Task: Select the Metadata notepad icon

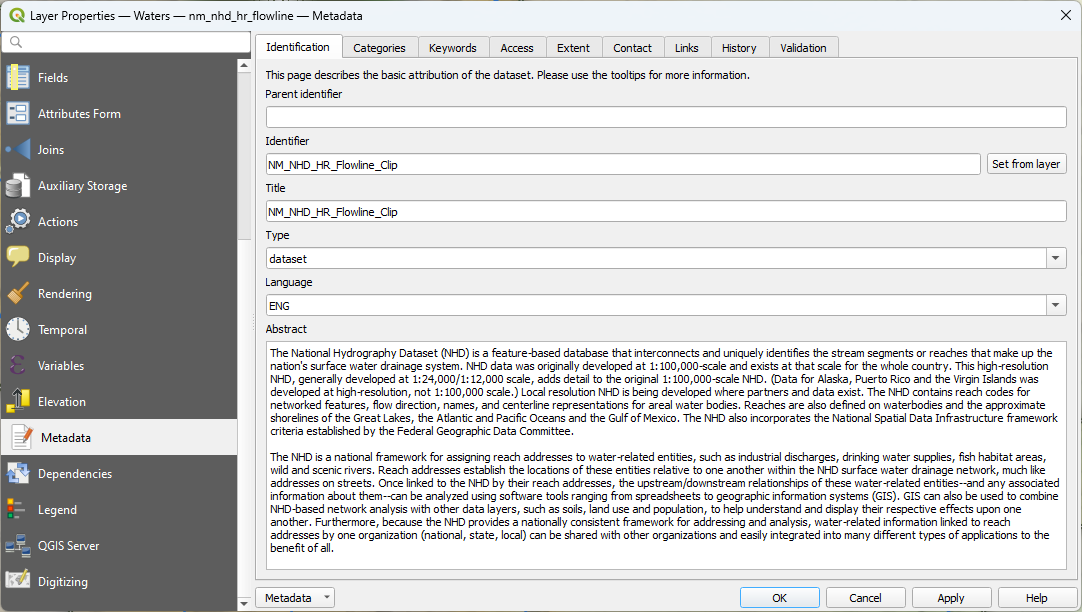Action: (x=21, y=437)
